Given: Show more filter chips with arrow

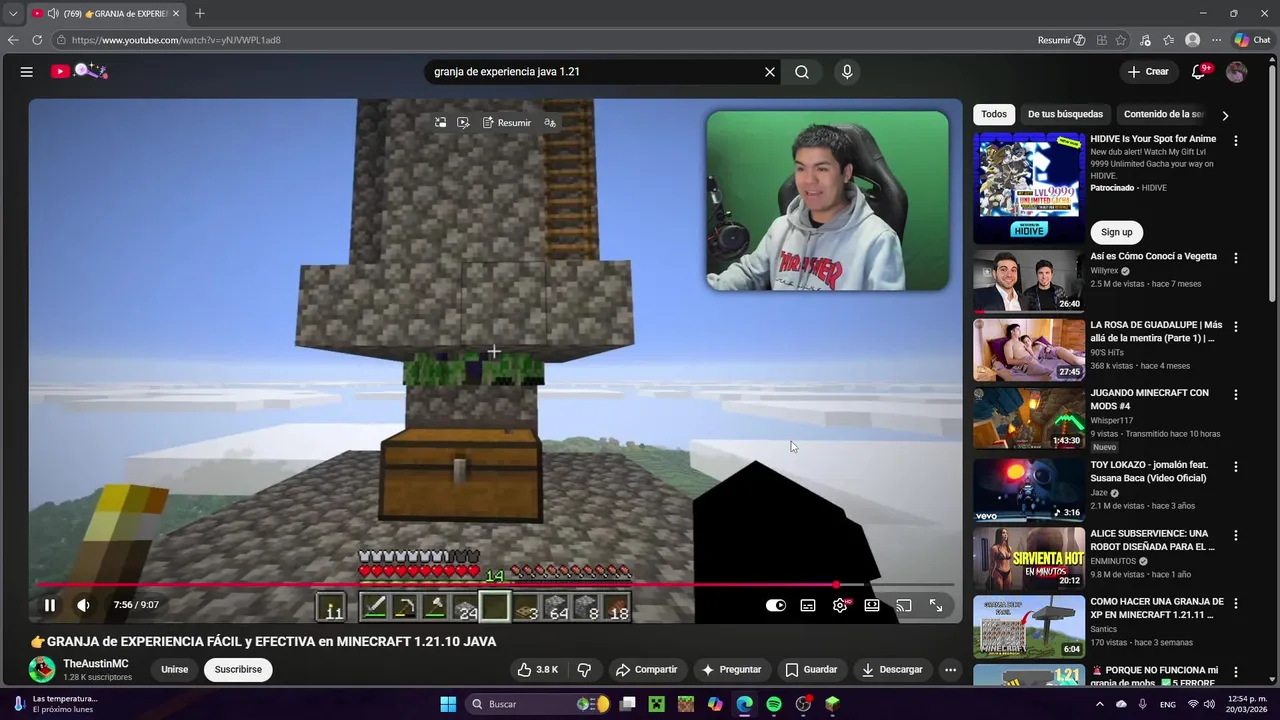Looking at the screenshot, I should [1225, 115].
